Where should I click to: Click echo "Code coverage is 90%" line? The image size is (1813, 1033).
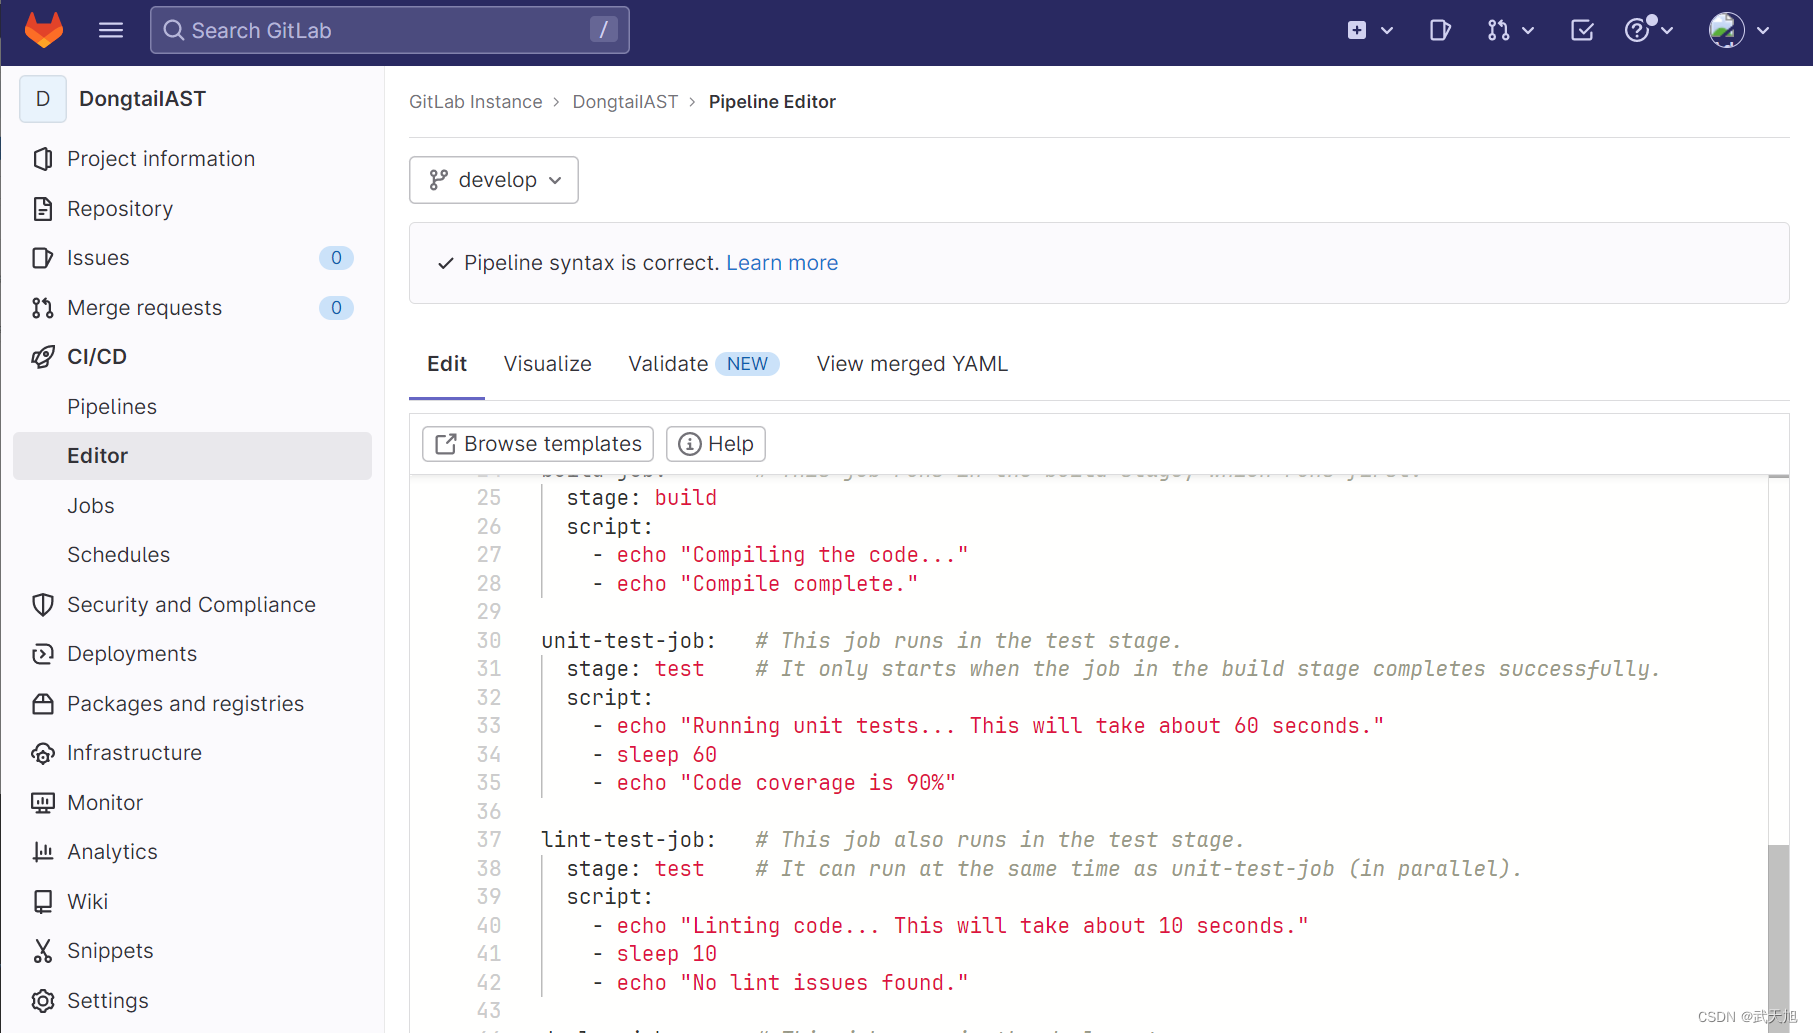pyautogui.click(x=786, y=783)
